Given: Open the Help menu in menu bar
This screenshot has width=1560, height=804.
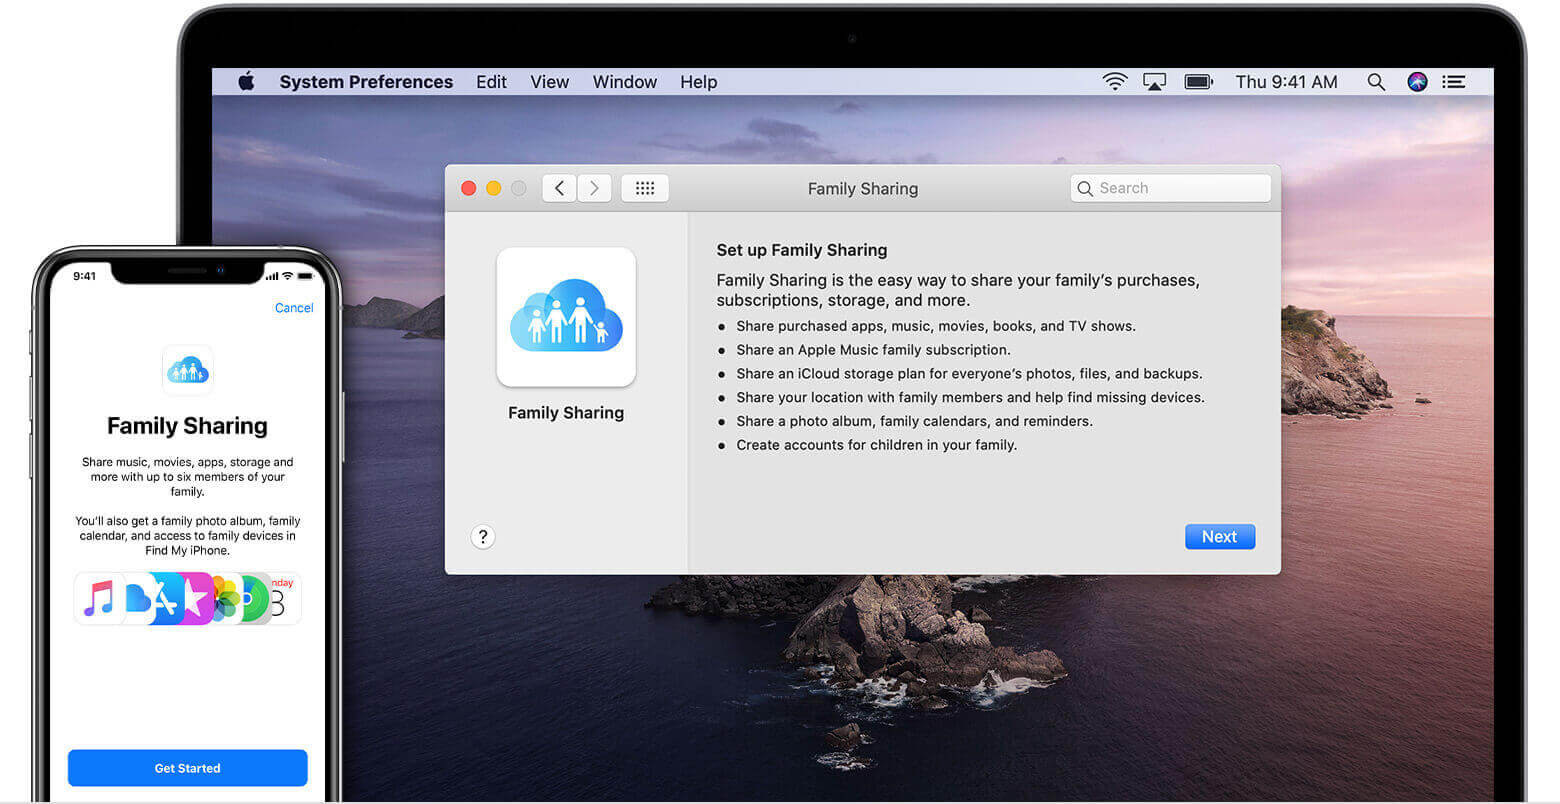Looking at the screenshot, I should (698, 82).
